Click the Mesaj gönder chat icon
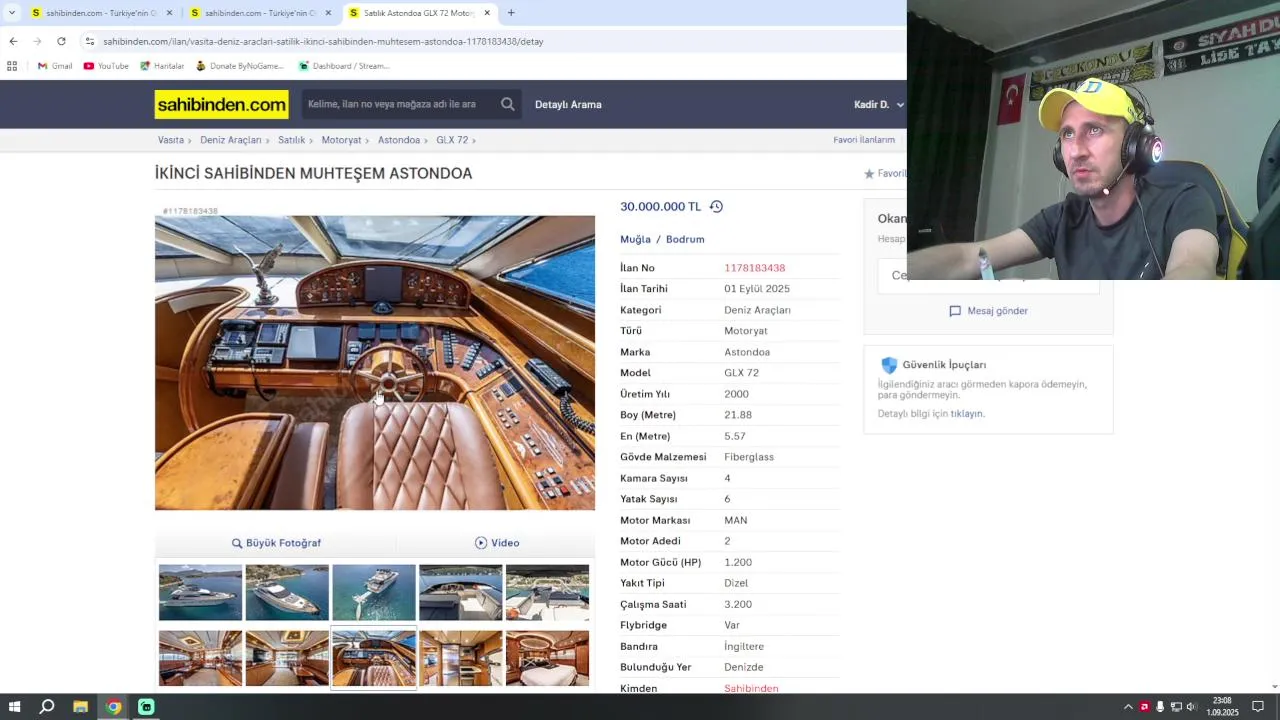This screenshot has height=720, width=1280. [955, 311]
